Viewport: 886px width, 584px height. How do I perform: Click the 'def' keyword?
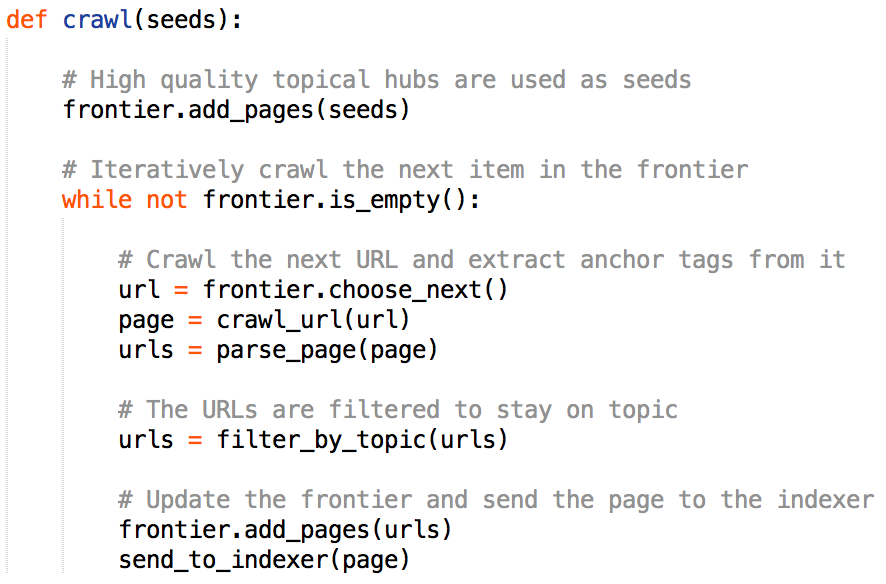point(26,20)
